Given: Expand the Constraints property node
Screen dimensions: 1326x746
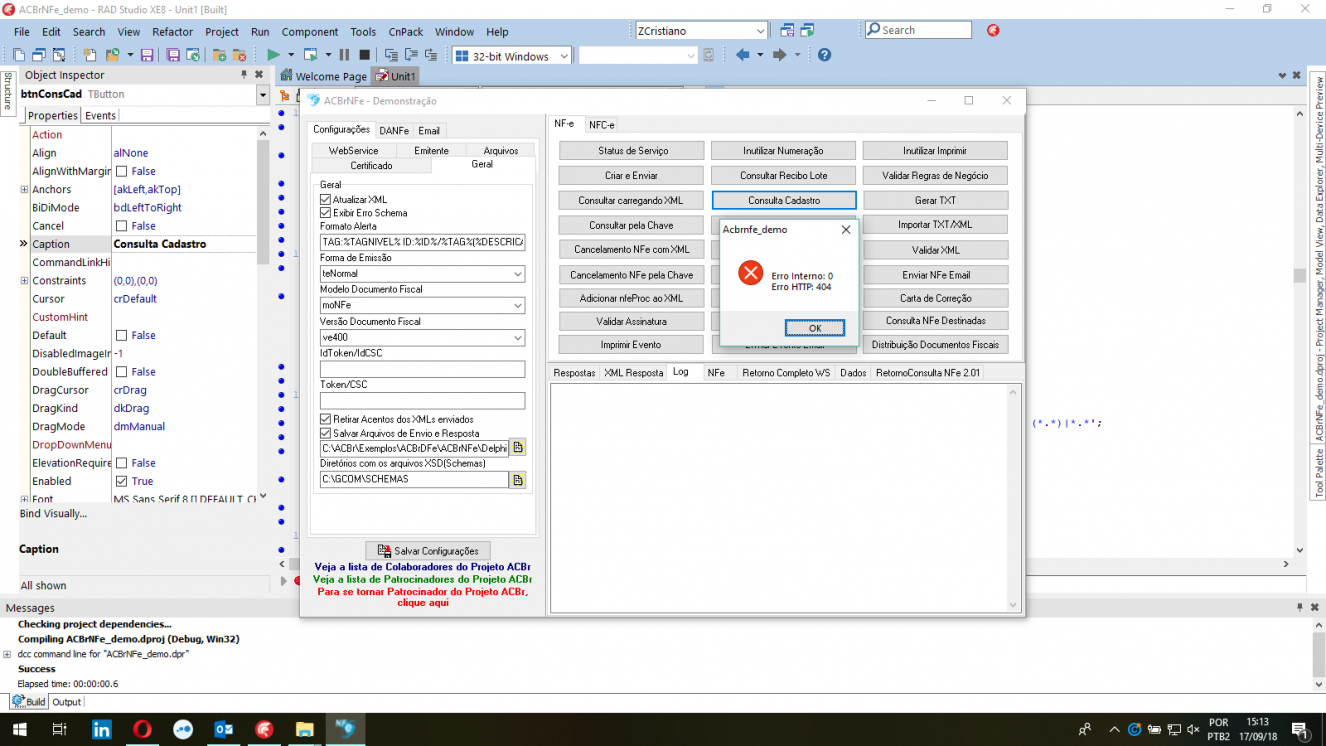Looking at the screenshot, I should tap(24, 281).
